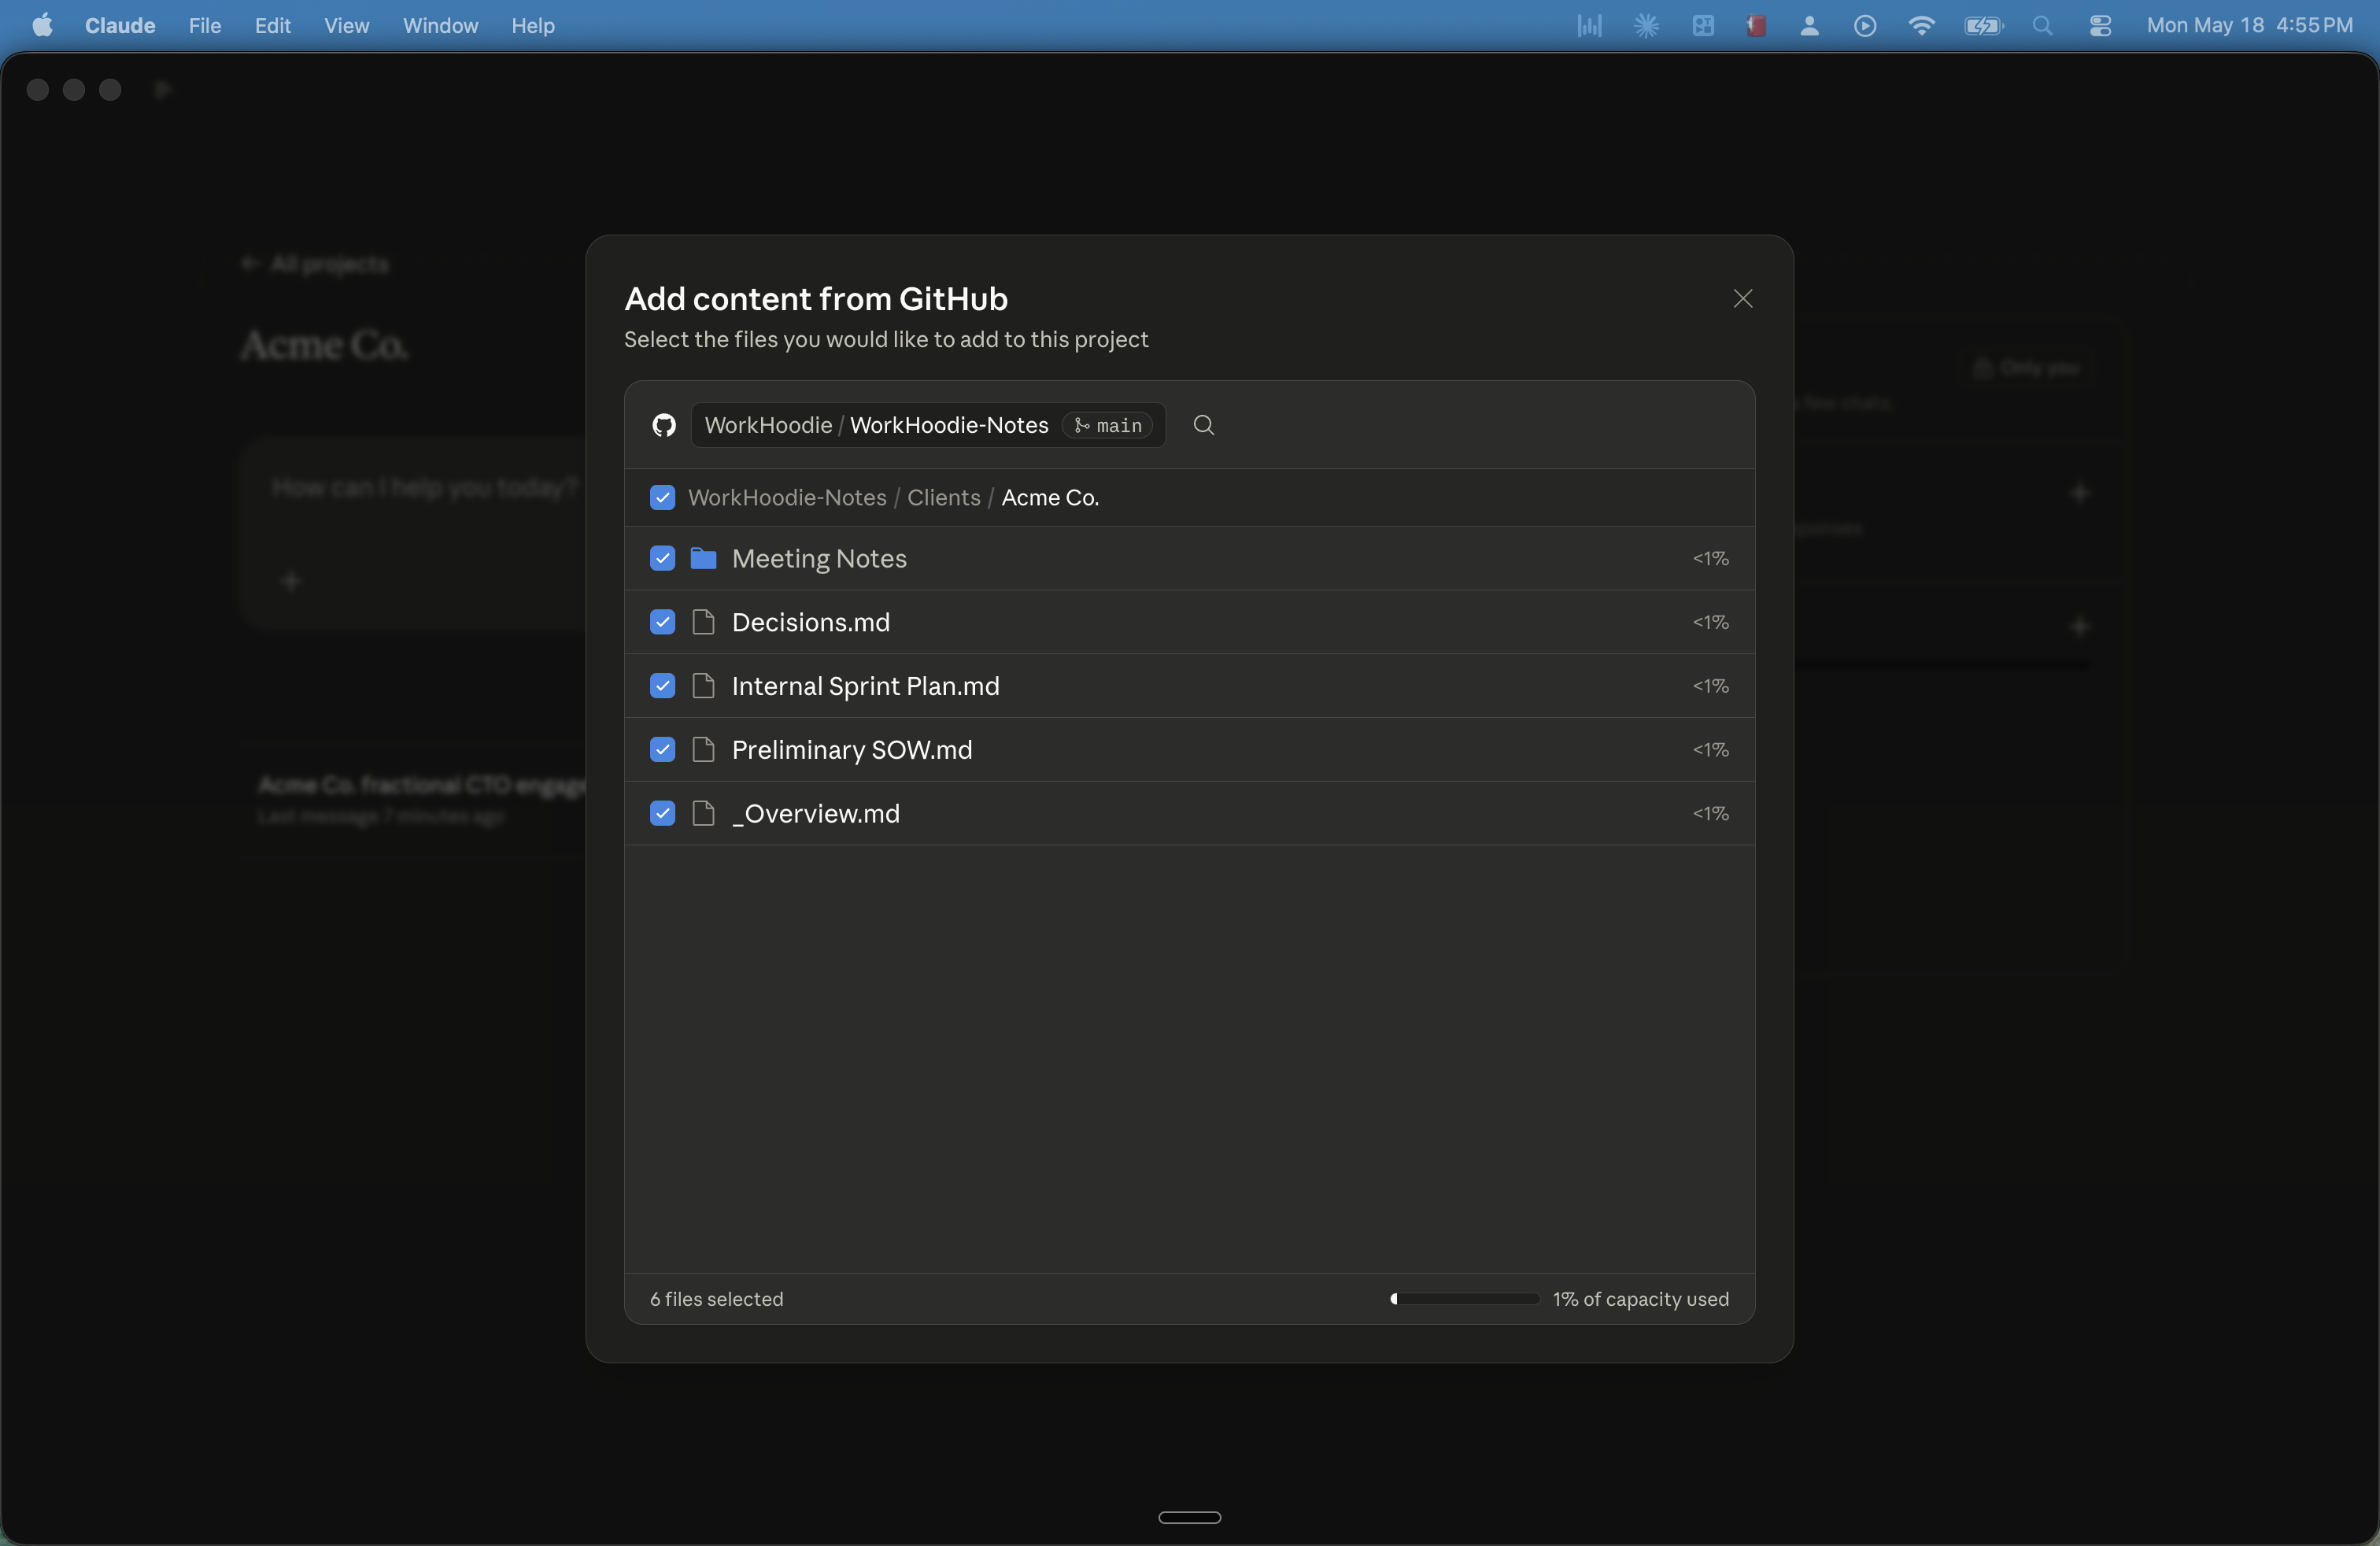Image resolution: width=2380 pixels, height=1546 pixels.
Task: Click <1% size value for Meeting Notes
Action: point(1710,558)
